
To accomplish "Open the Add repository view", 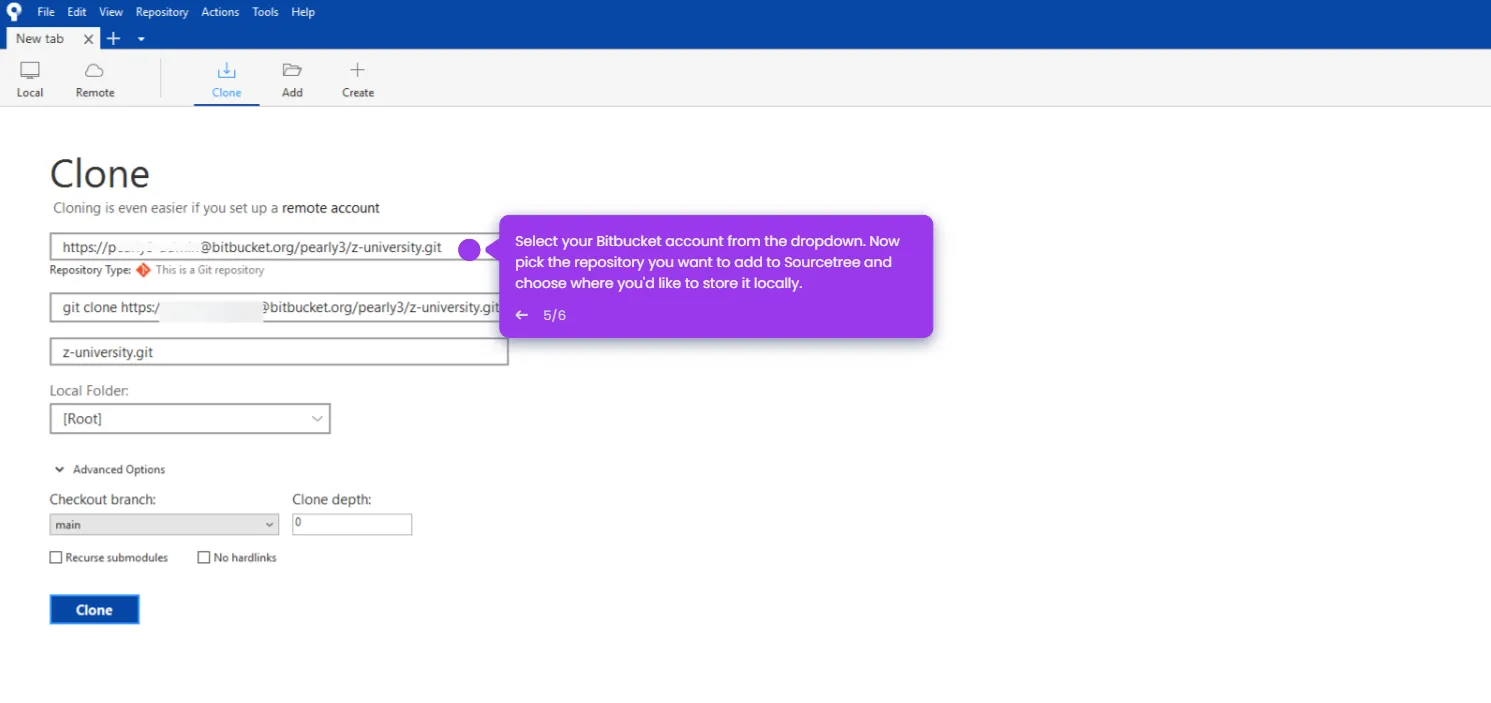I will click(292, 80).
